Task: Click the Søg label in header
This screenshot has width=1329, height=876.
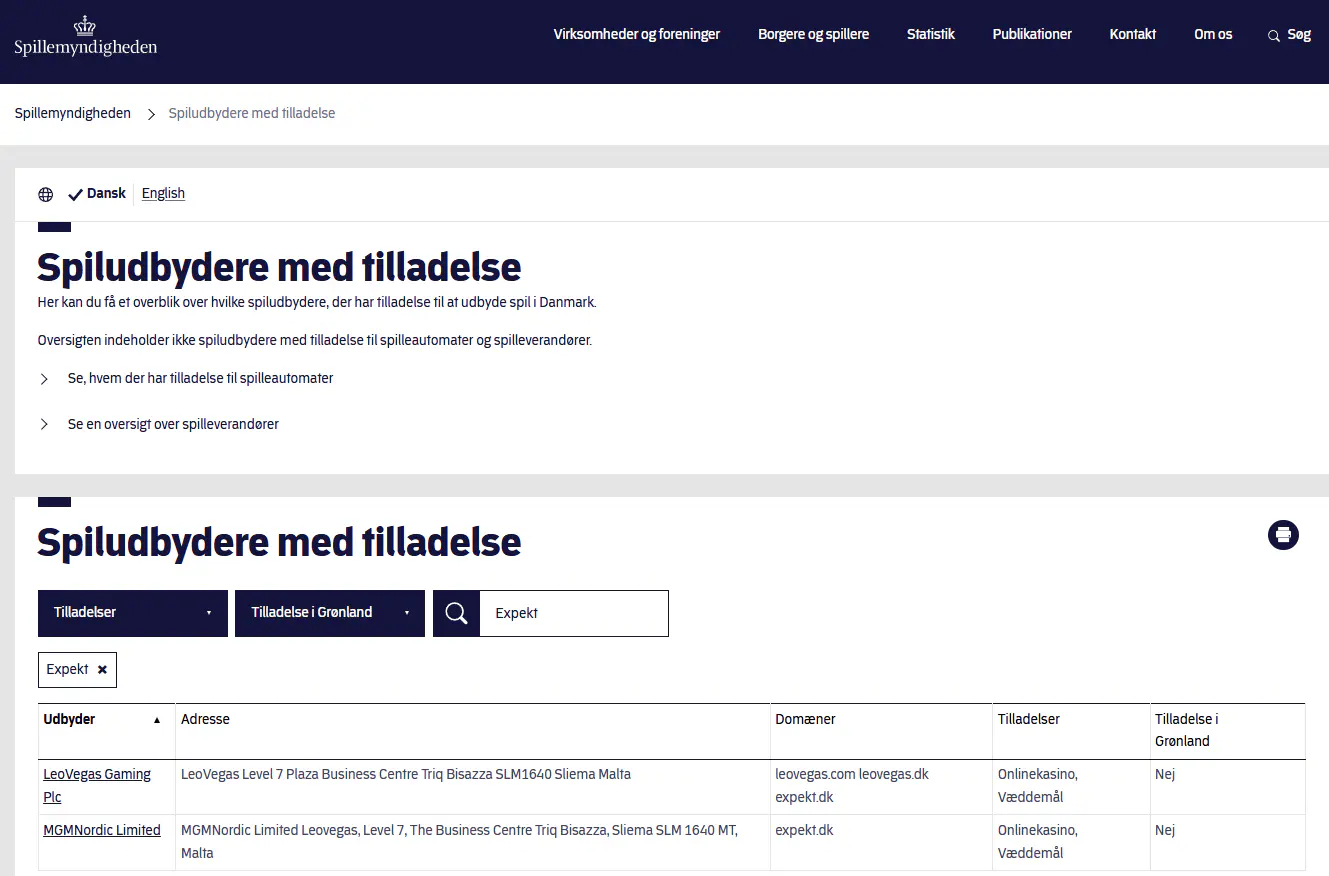Action: point(1299,35)
